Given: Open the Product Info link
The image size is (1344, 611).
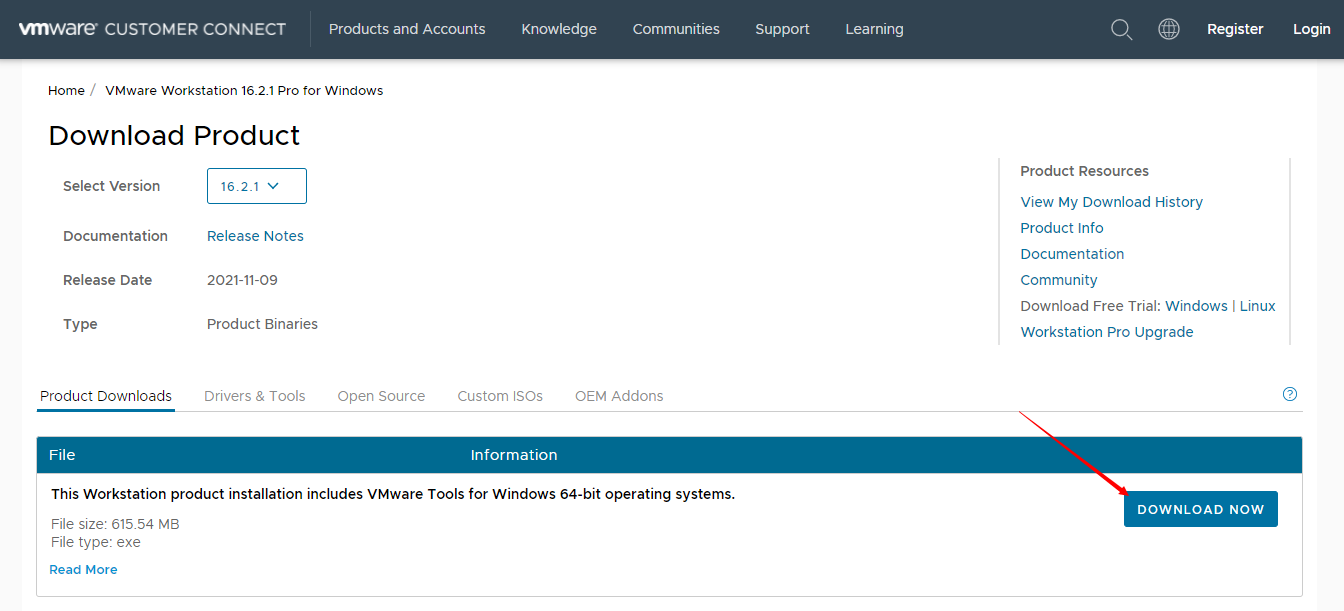Looking at the screenshot, I should 1062,228.
